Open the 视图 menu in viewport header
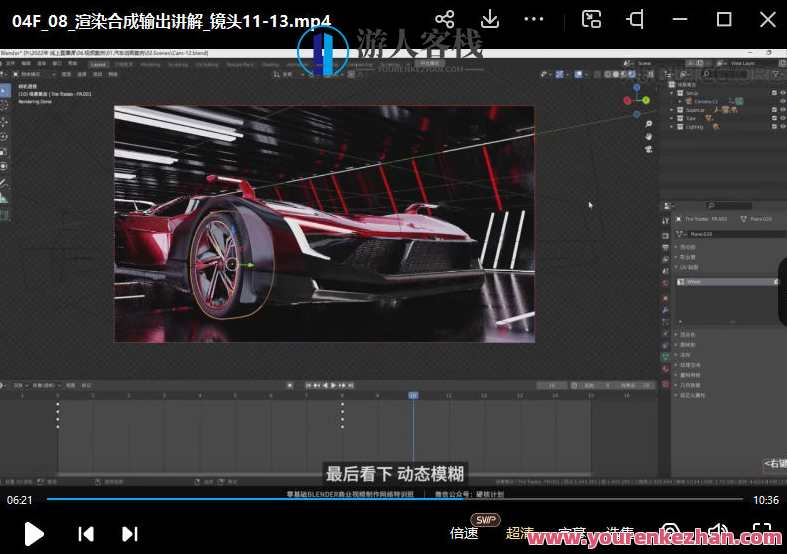 [x=66, y=74]
